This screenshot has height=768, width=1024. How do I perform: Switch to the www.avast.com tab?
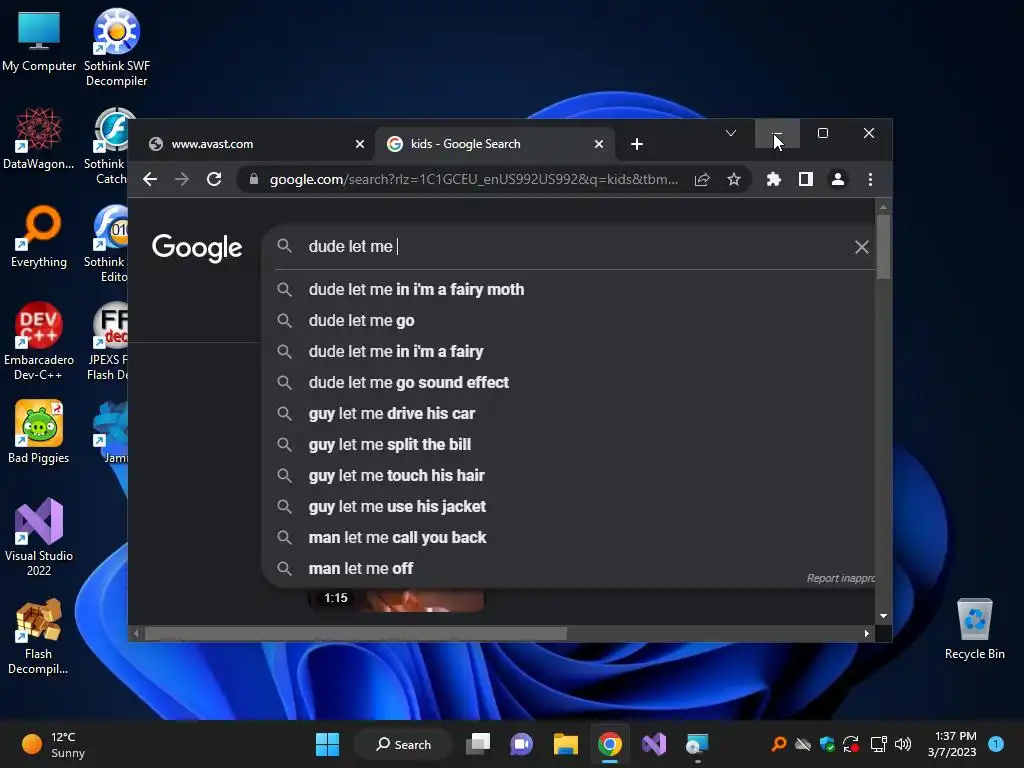[x=251, y=144]
